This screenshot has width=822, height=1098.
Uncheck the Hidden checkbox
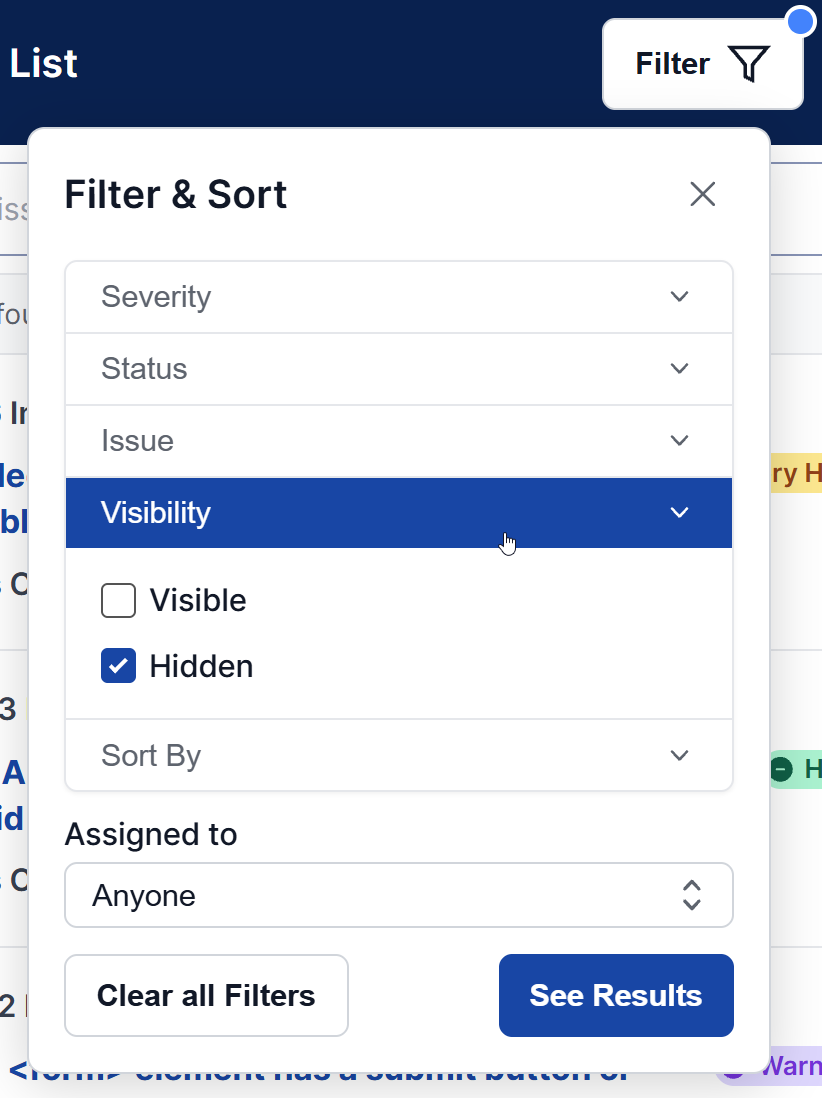(118, 665)
